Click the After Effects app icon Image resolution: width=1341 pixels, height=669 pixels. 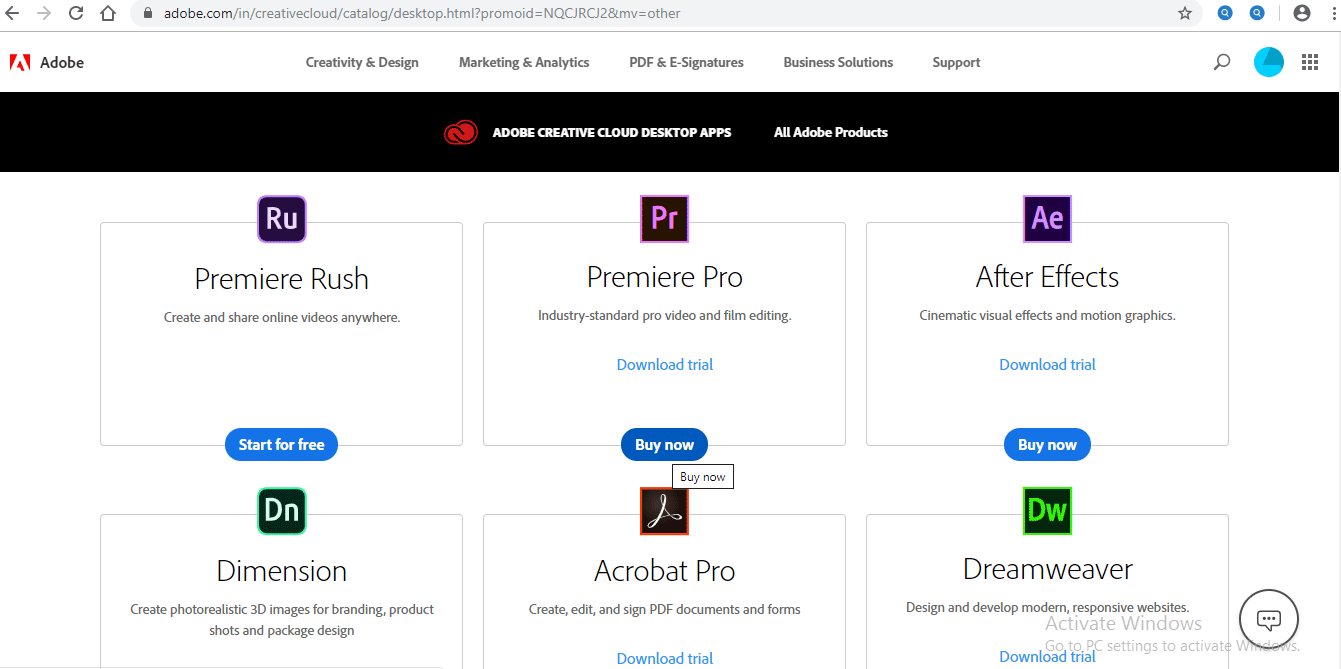(1047, 219)
